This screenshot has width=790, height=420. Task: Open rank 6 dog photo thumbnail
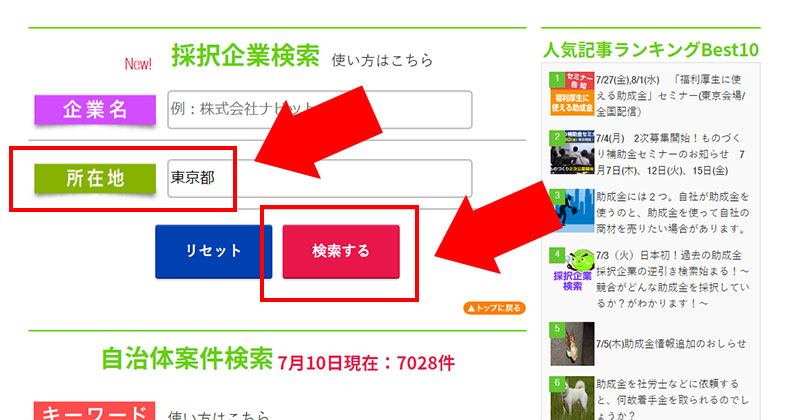571,397
